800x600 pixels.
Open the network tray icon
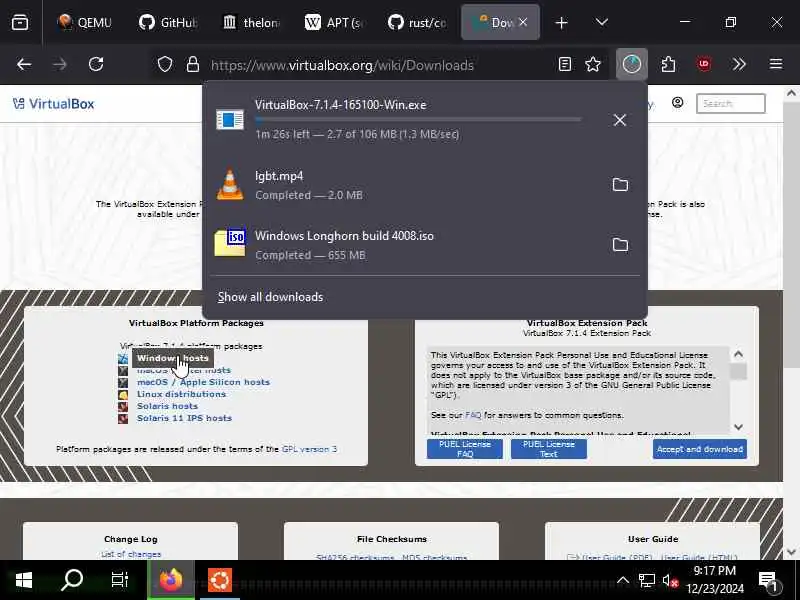(x=646, y=580)
